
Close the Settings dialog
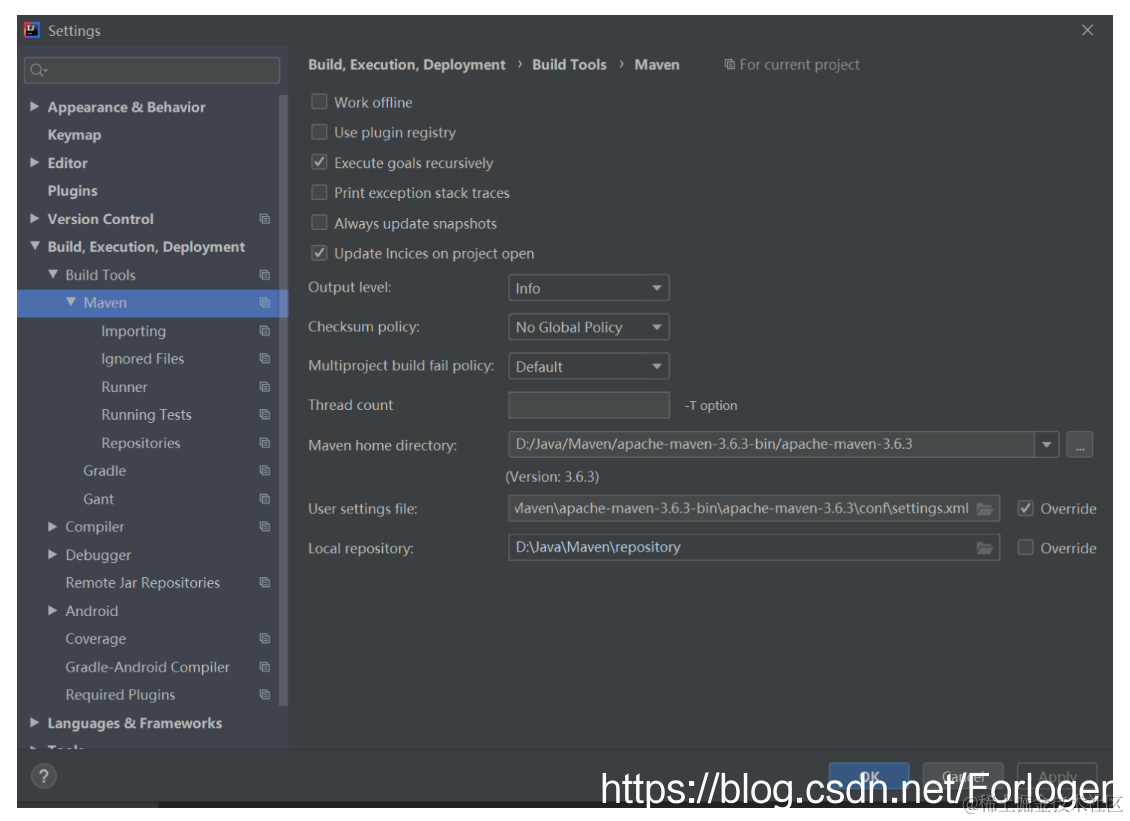[1087, 30]
